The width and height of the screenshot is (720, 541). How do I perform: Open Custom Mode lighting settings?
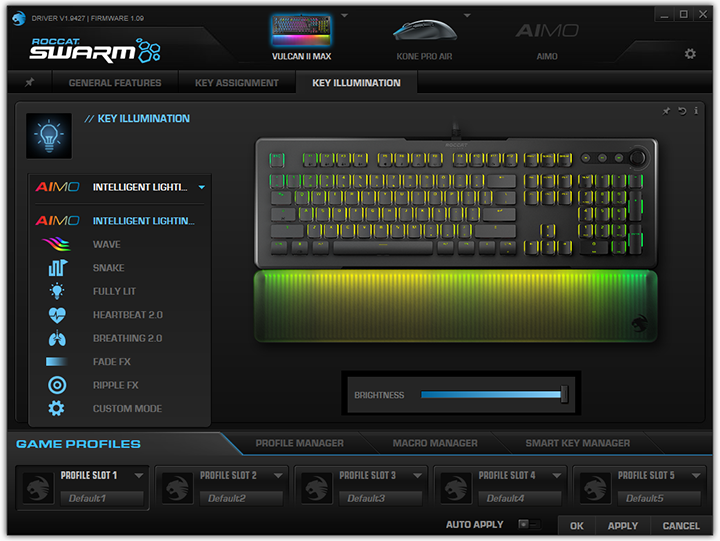coord(127,409)
